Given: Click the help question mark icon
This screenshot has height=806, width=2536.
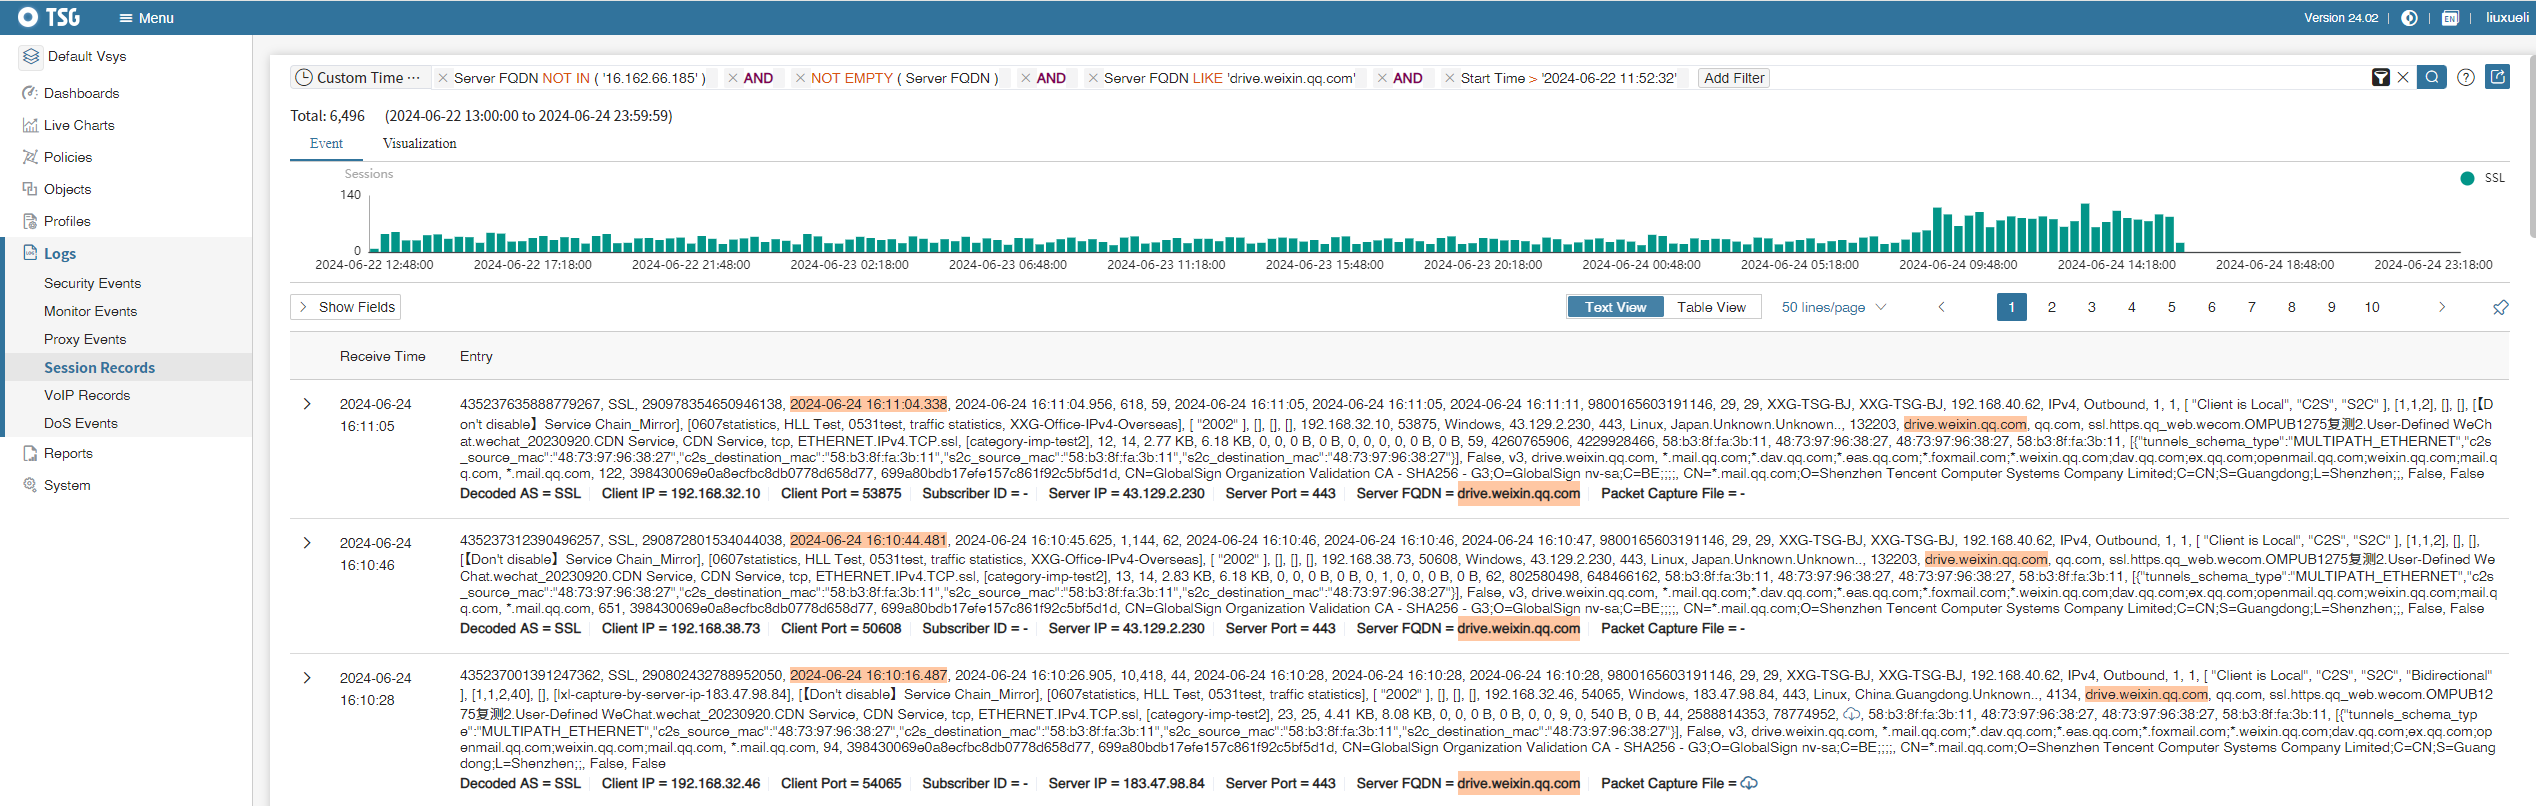Looking at the screenshot, I should 2466,77.
